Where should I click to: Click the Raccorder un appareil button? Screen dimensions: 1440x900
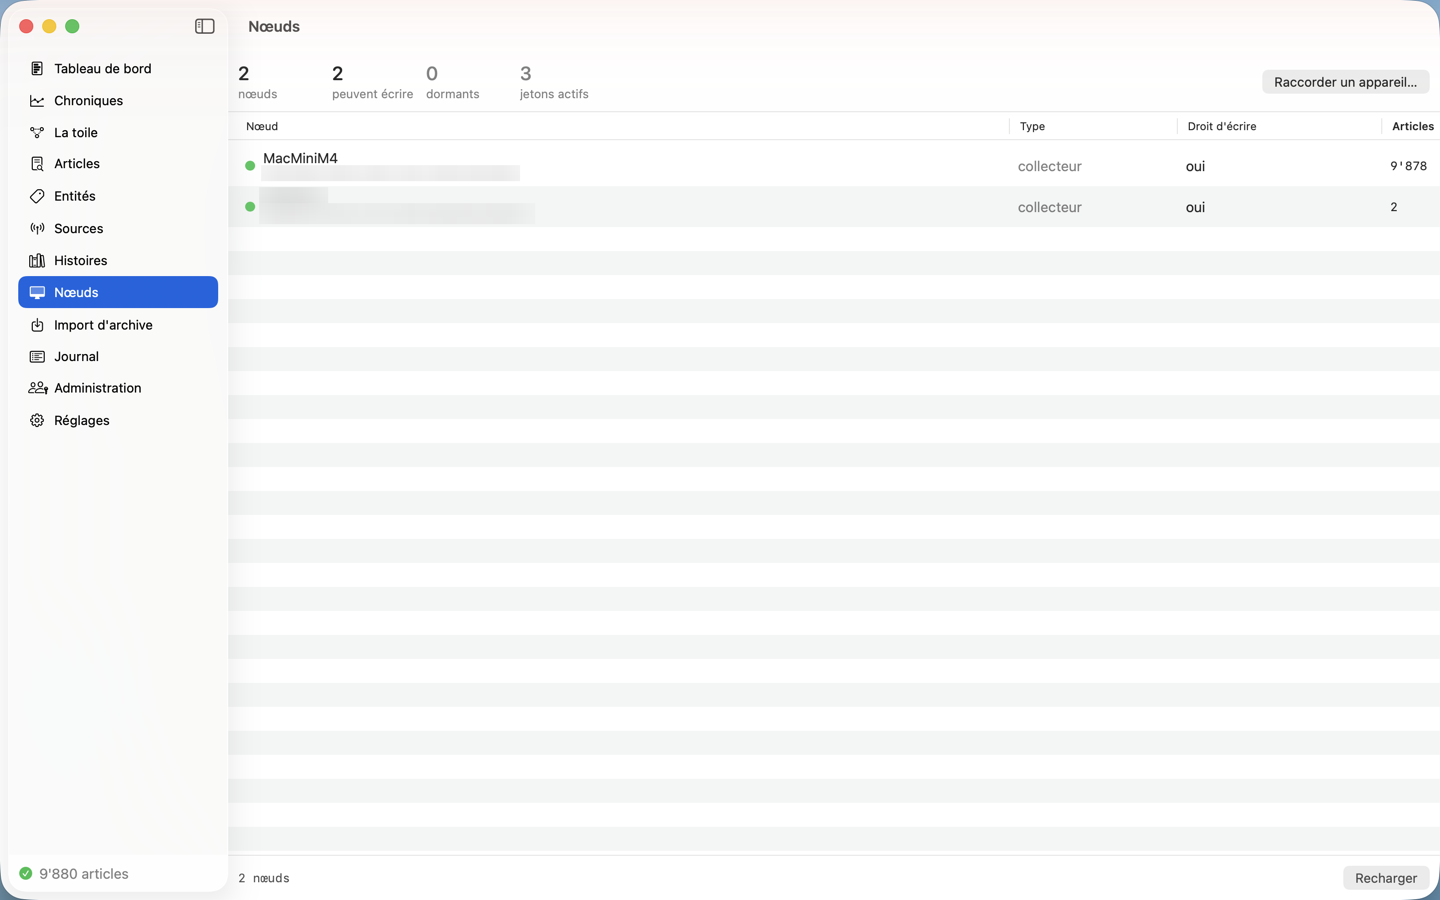coord(1345,82)
